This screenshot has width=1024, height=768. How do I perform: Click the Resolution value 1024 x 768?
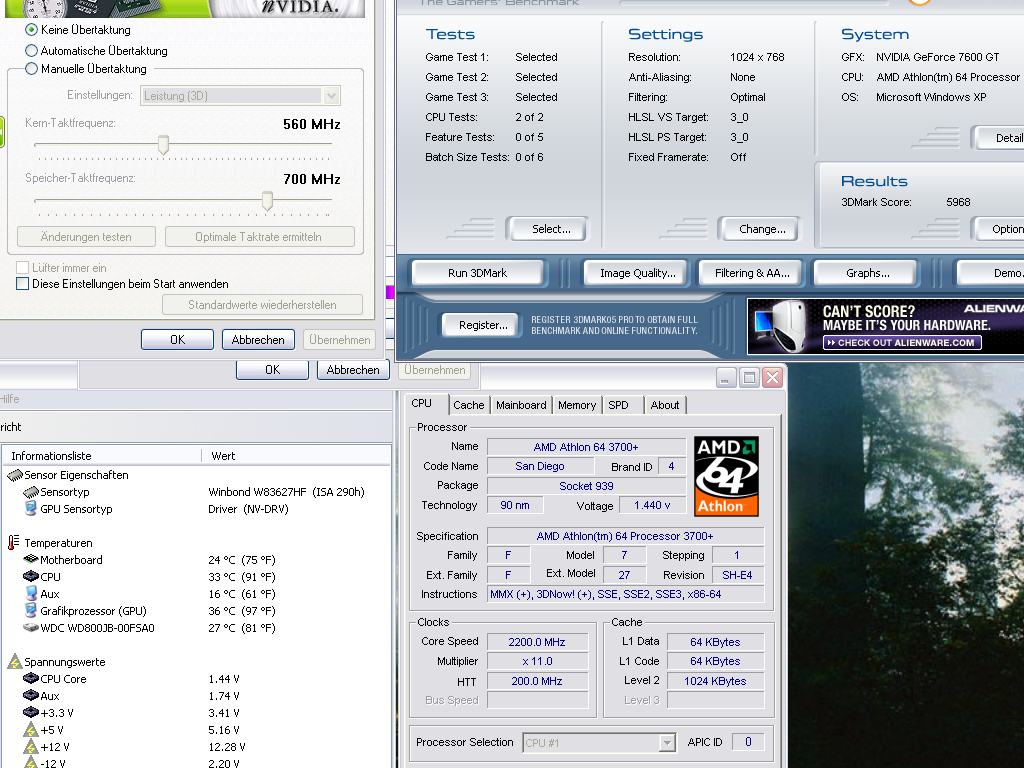pyautogui.click(x=757, y=57)
